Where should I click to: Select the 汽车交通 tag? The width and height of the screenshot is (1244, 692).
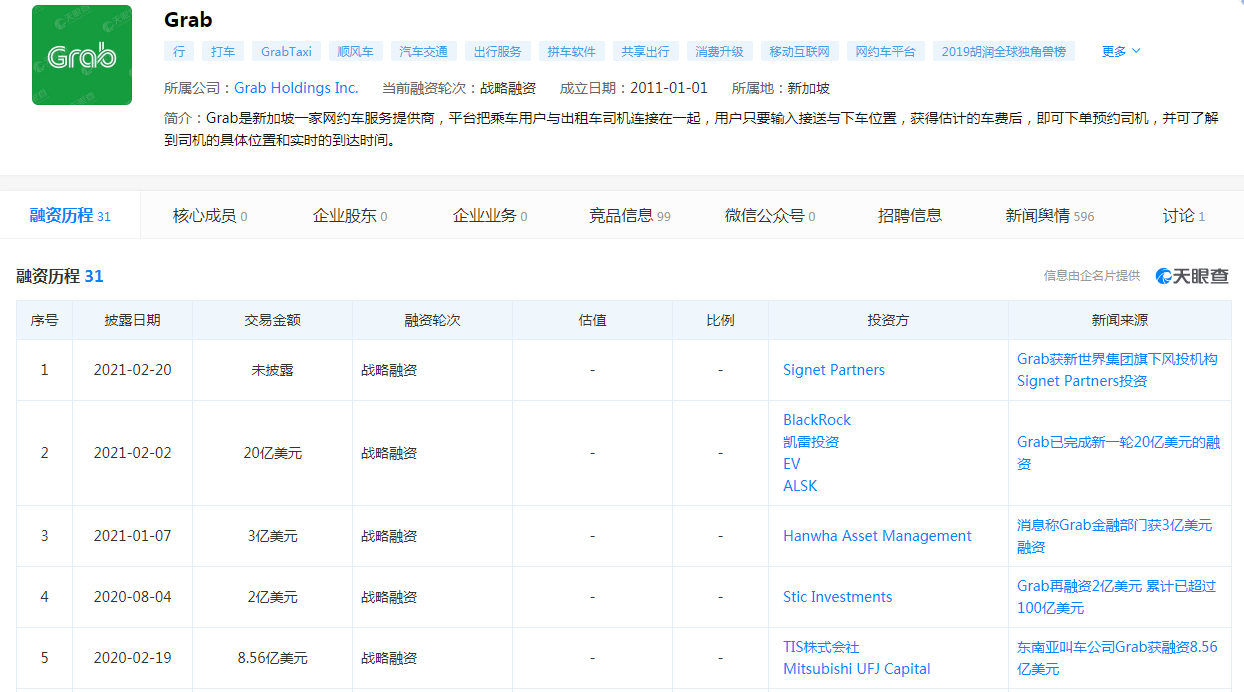tap(424, 51)
